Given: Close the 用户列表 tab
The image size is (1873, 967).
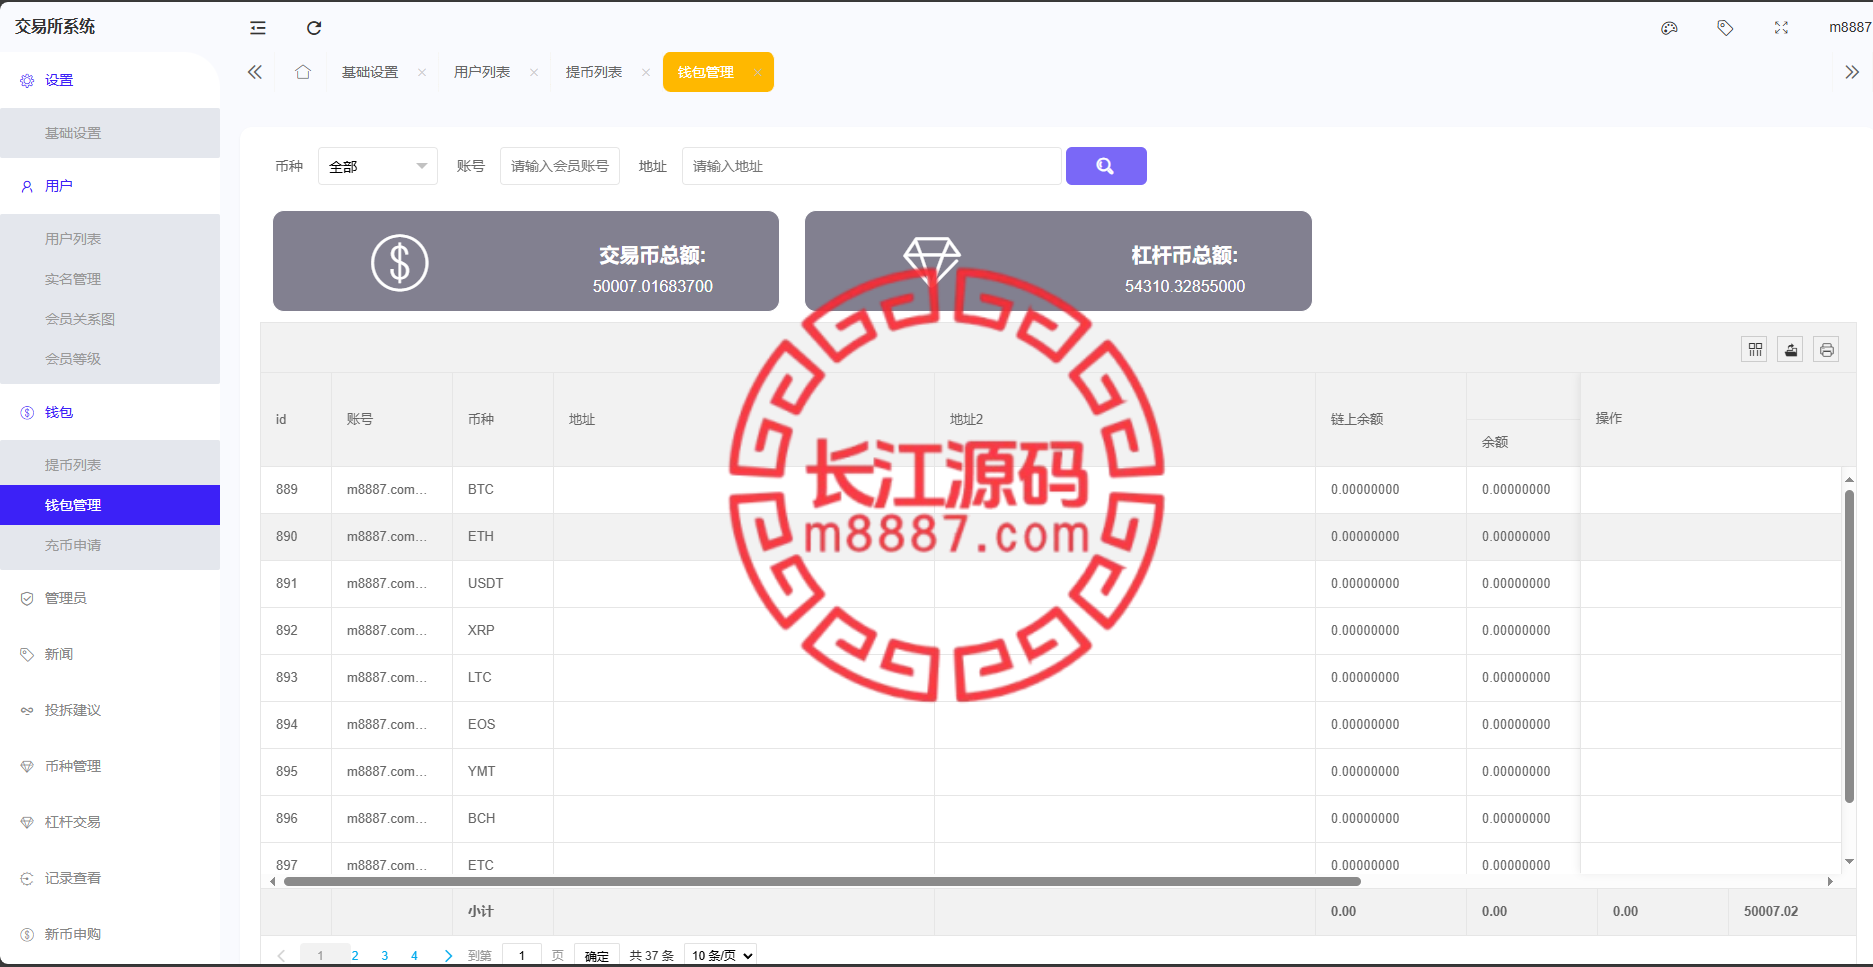Looking at the screenshot, I should point(534,72).
